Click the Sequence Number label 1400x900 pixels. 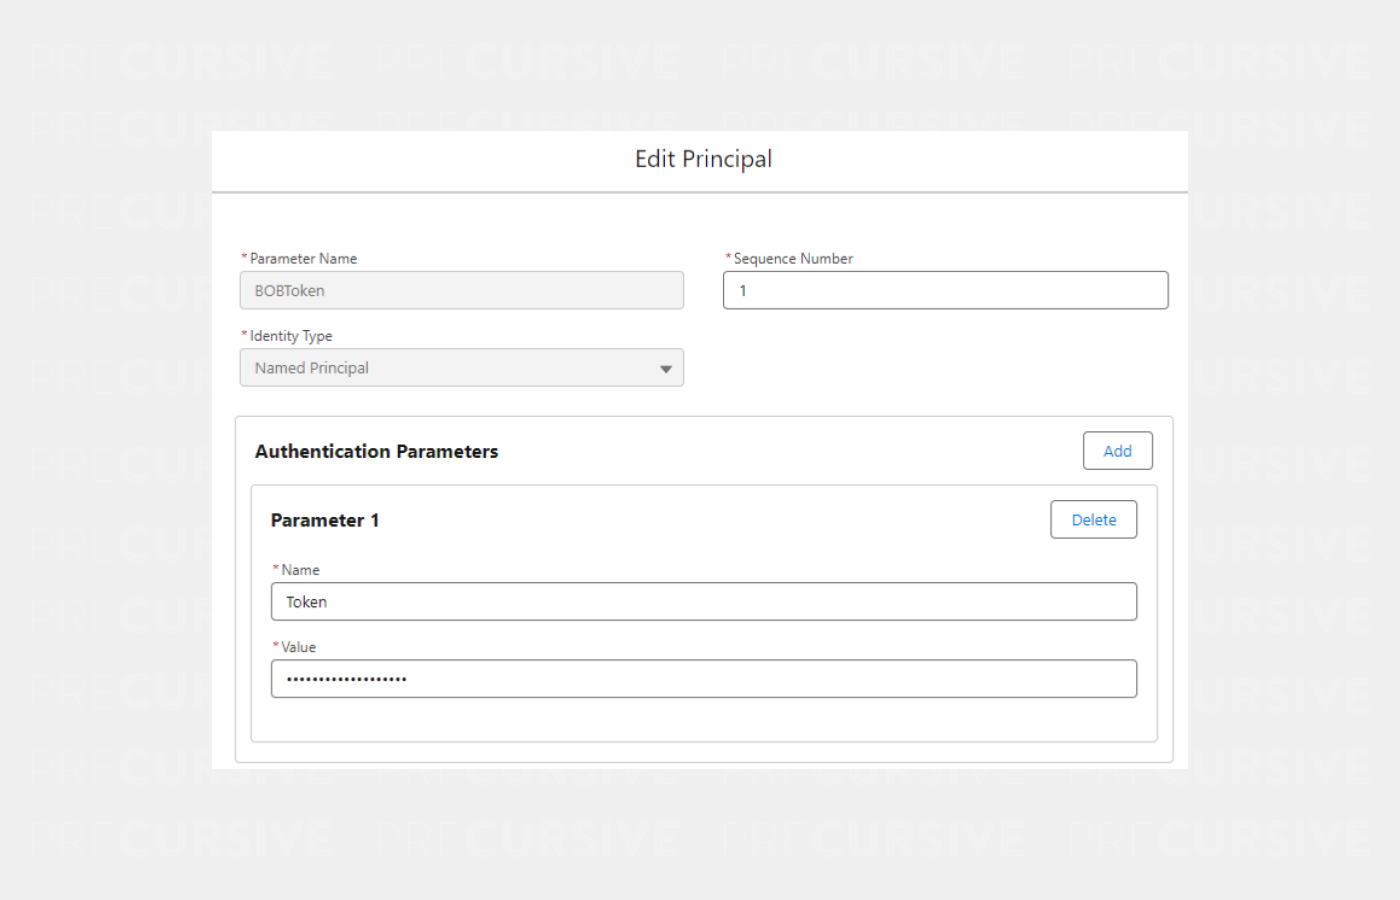coord(793,258)
